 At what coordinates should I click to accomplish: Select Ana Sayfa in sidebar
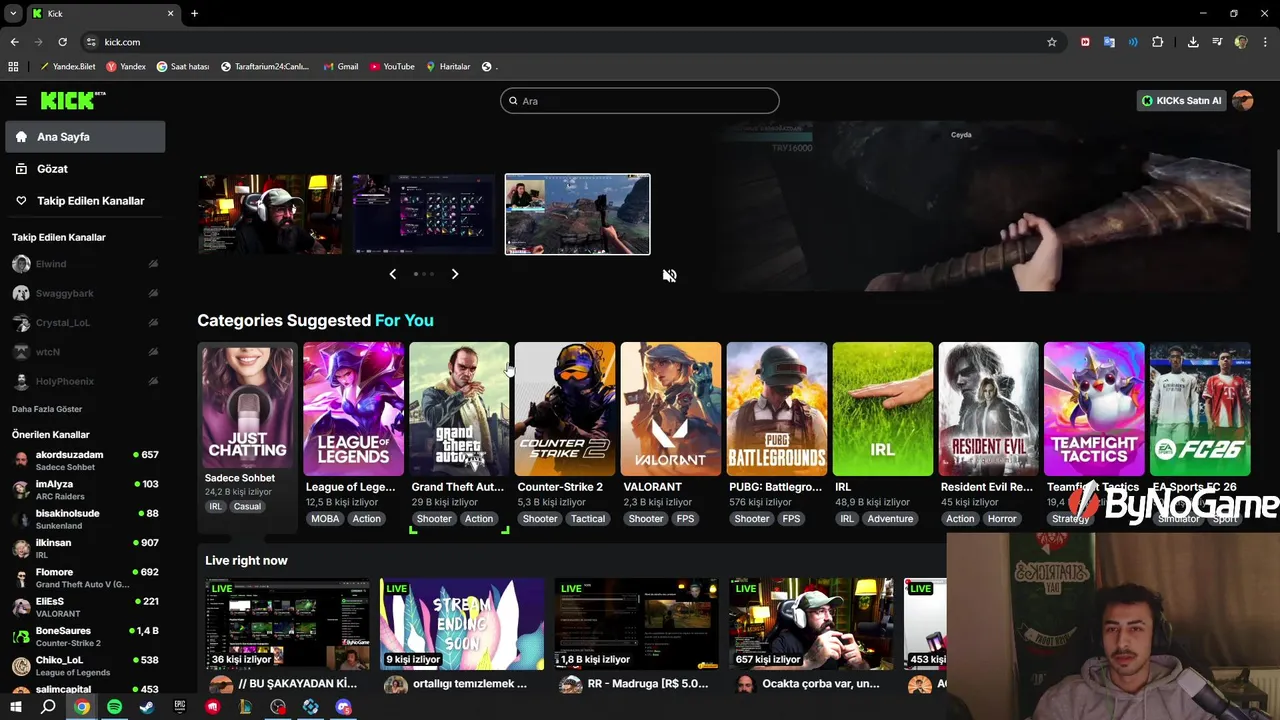pos(85,137)
